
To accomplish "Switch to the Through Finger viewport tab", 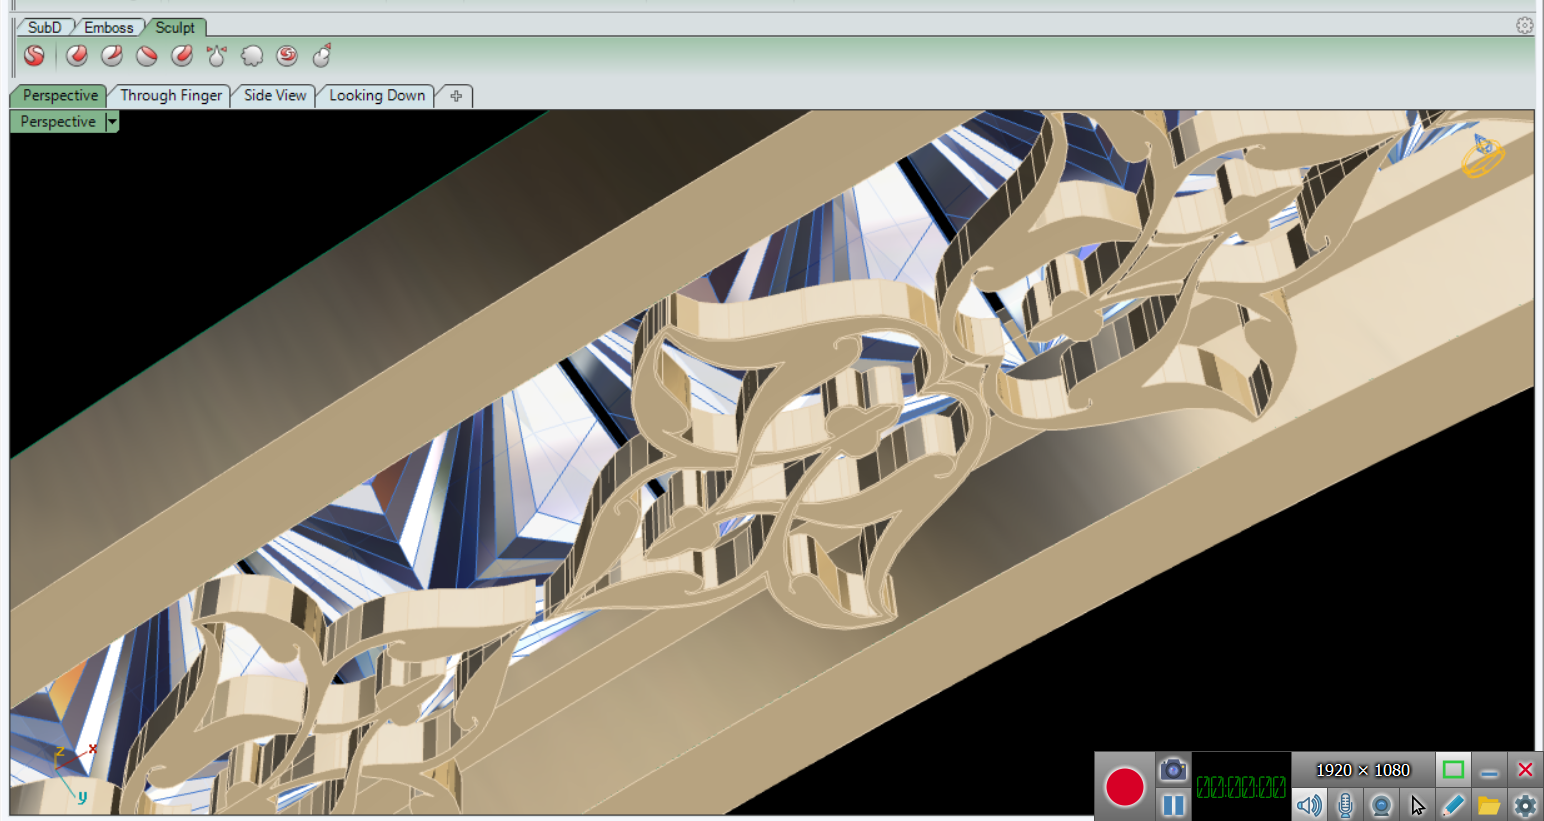I will pos(171,96).
